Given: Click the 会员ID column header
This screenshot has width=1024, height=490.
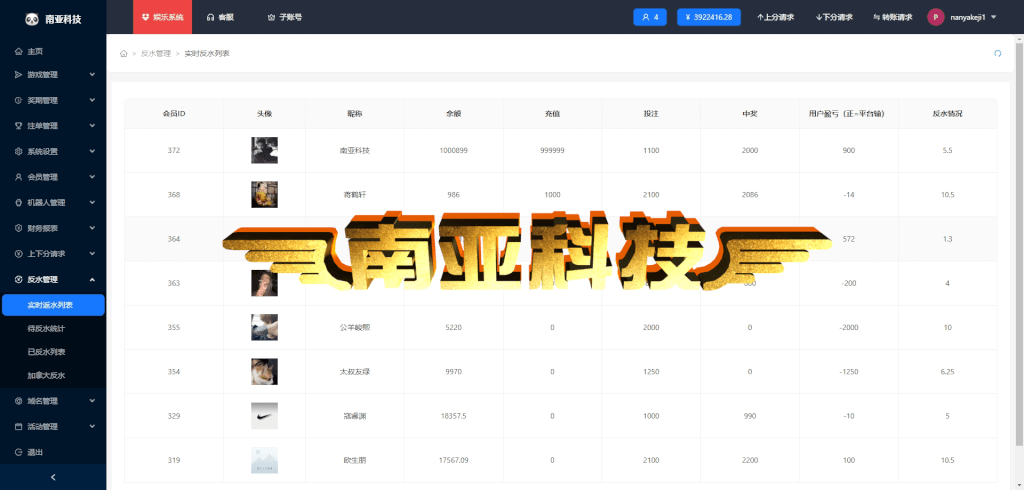Looking at the screenshot, I should coord(174,114).
